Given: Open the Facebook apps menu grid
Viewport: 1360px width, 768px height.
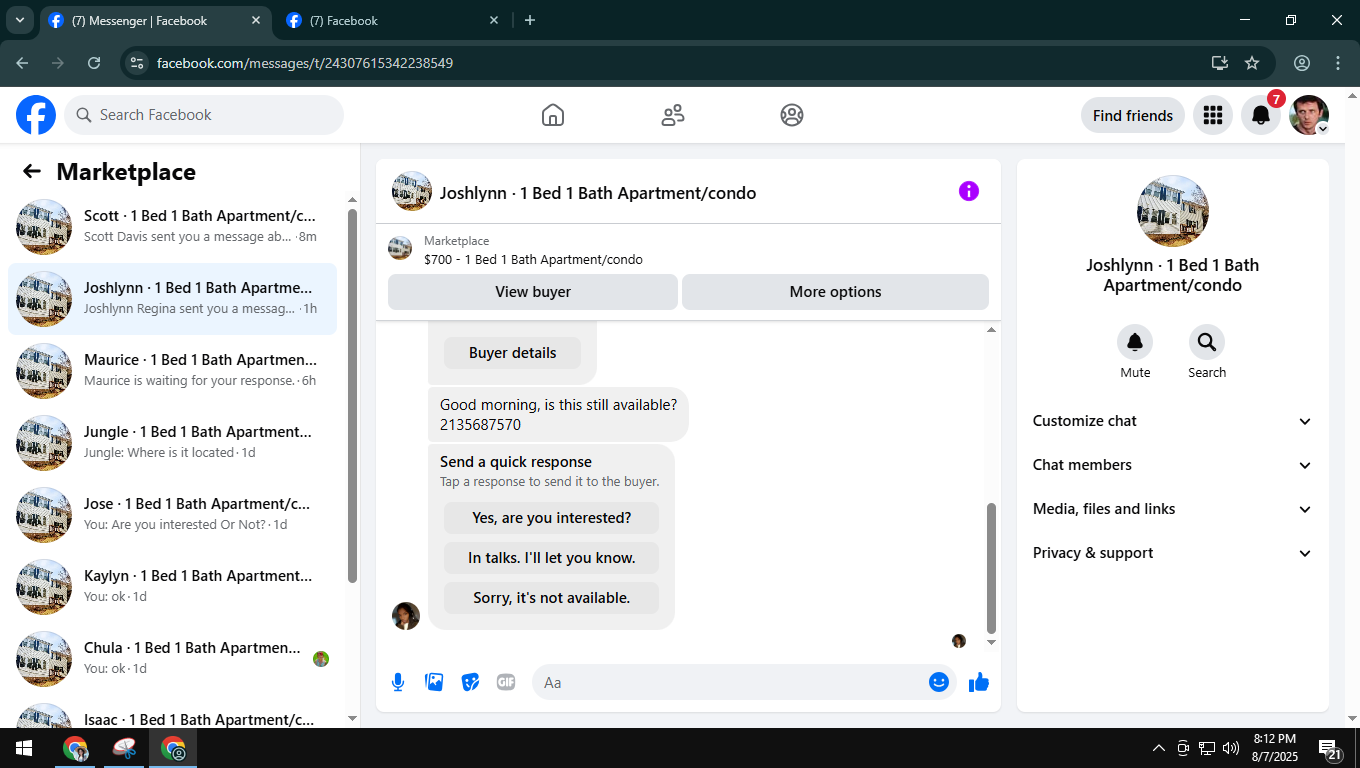Looking at the screenshot, I should pos(1213,115).
